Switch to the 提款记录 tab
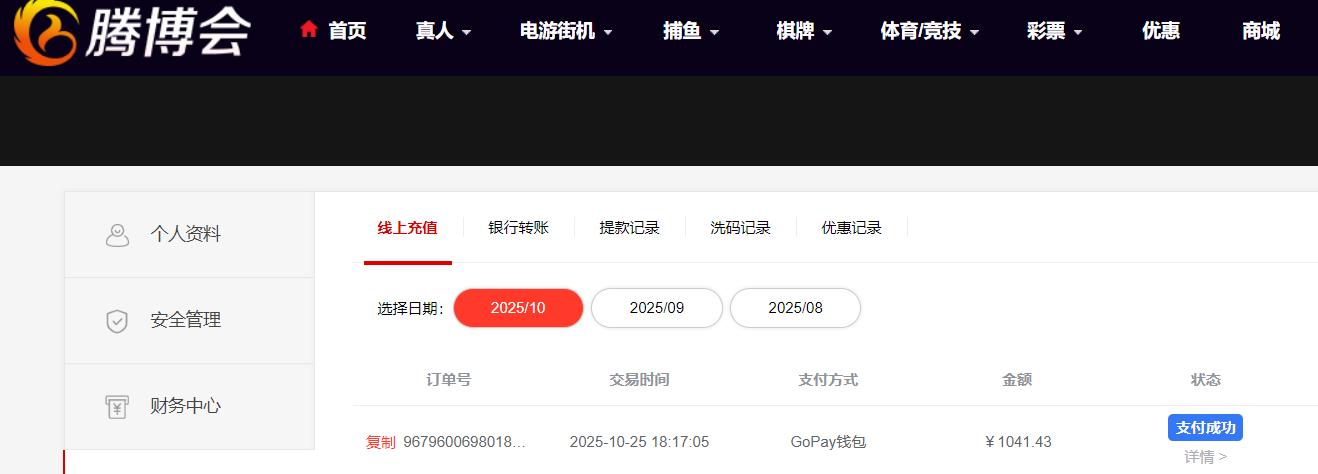The height and width of the screenshot is (474, 1318). [629, 228]
